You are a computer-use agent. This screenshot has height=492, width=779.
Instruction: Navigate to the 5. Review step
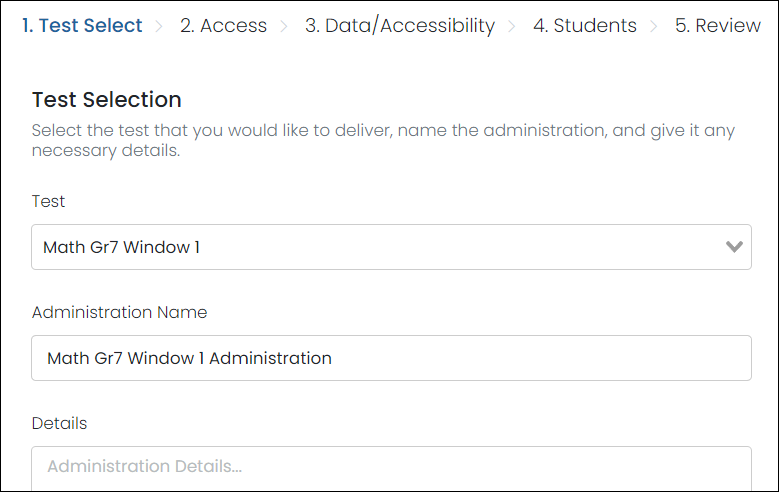[717, 26]
